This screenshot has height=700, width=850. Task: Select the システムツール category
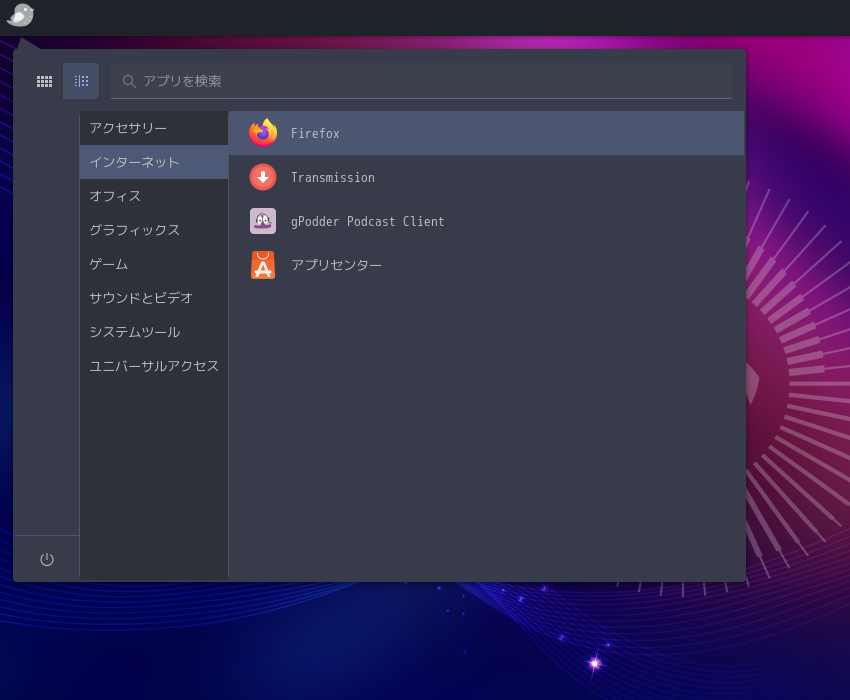pyautogui.click(x=154, y=332)
